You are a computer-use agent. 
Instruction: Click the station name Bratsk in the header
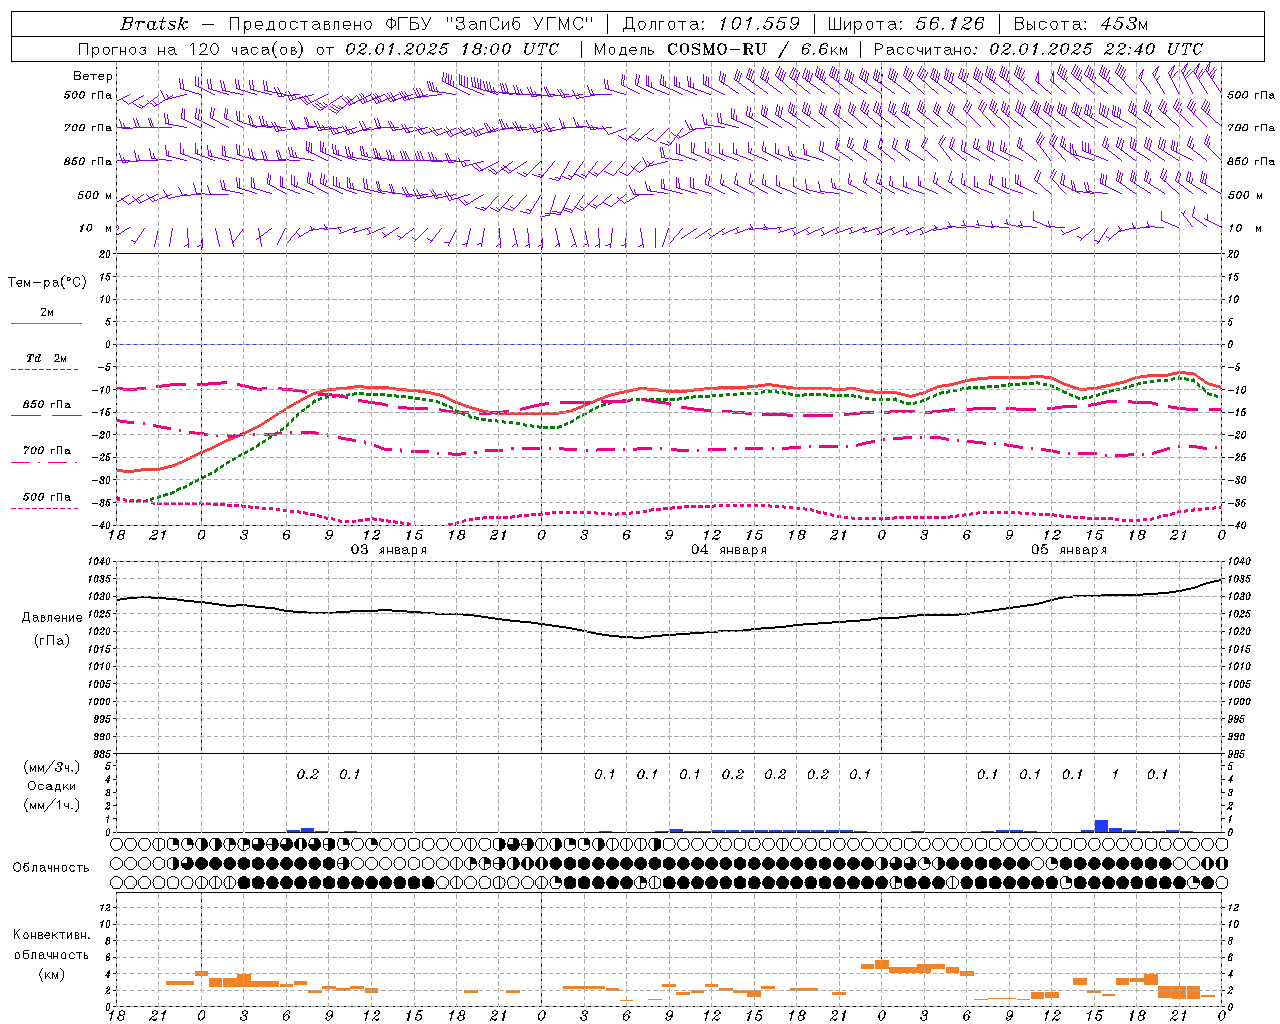tap(153, 24)
